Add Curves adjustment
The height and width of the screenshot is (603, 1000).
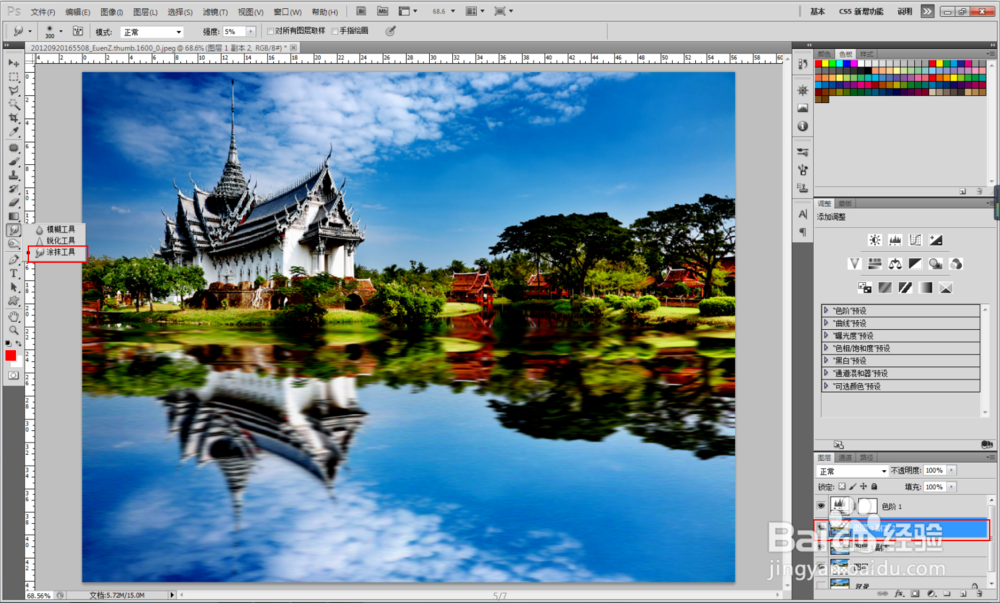coord(915,240)
